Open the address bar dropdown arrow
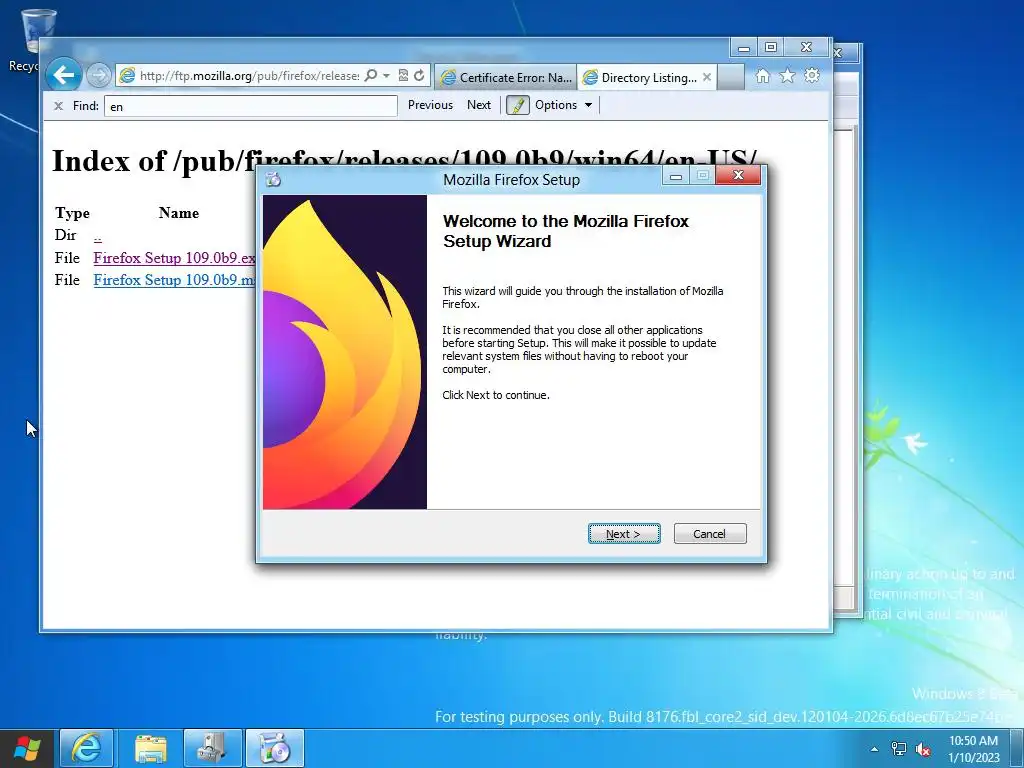This screenshot has height=768, width=1024. 386,76
